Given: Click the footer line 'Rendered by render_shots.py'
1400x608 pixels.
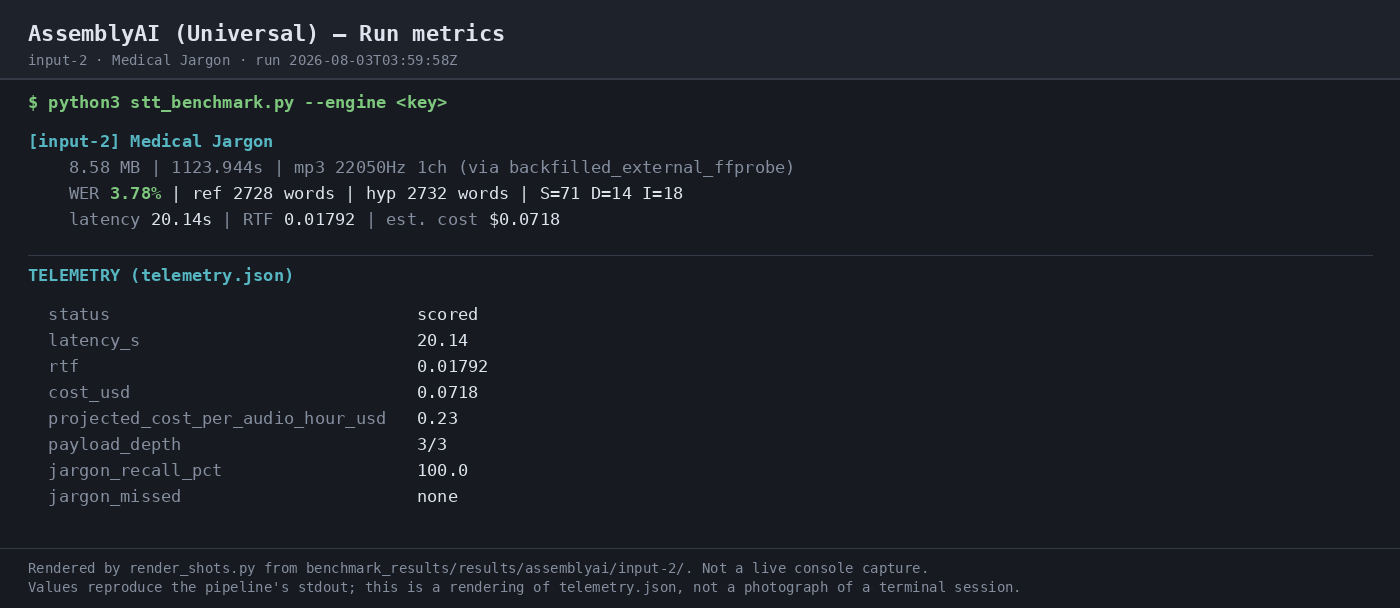Looking at the screenshot, I should click(x=478, y=569).
